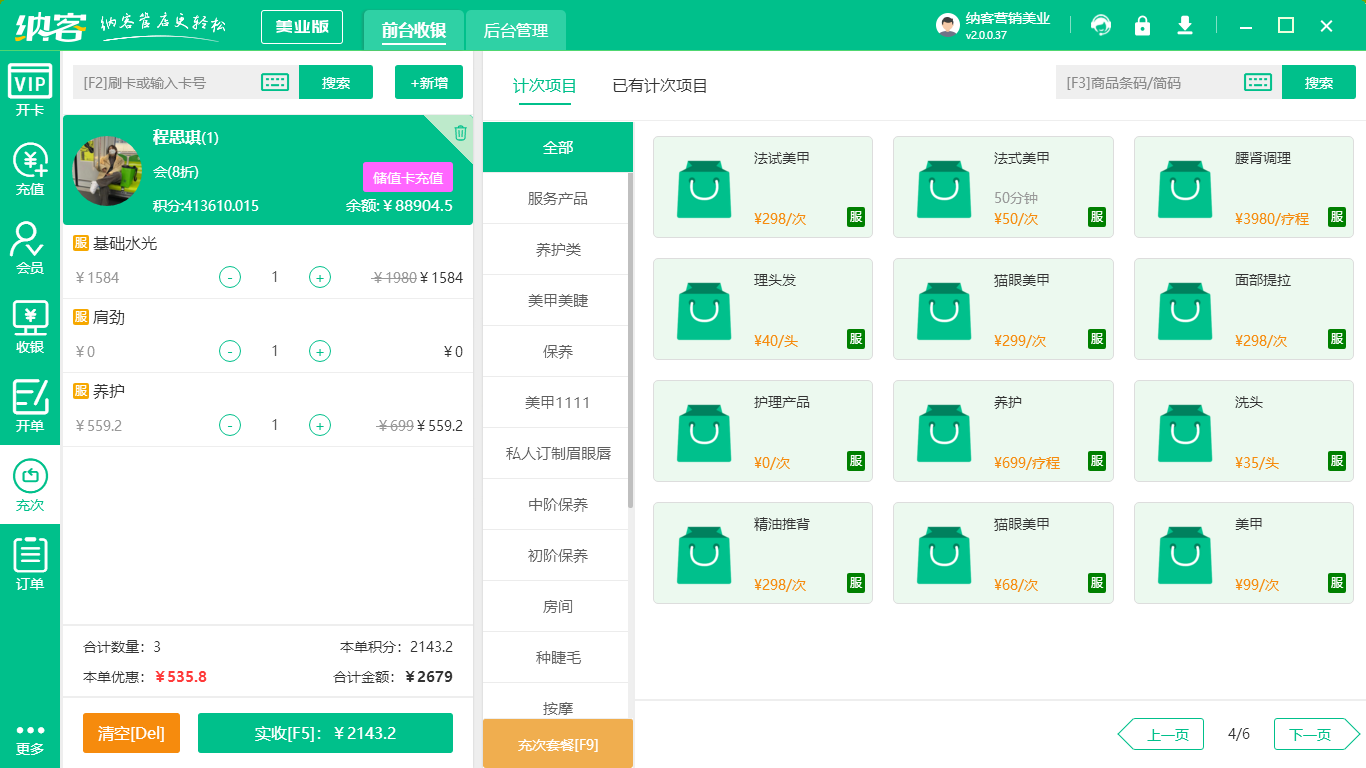Add 腰肾调理 product card
Screen dimensions: 1366x768
click(x=1244, y=187)
